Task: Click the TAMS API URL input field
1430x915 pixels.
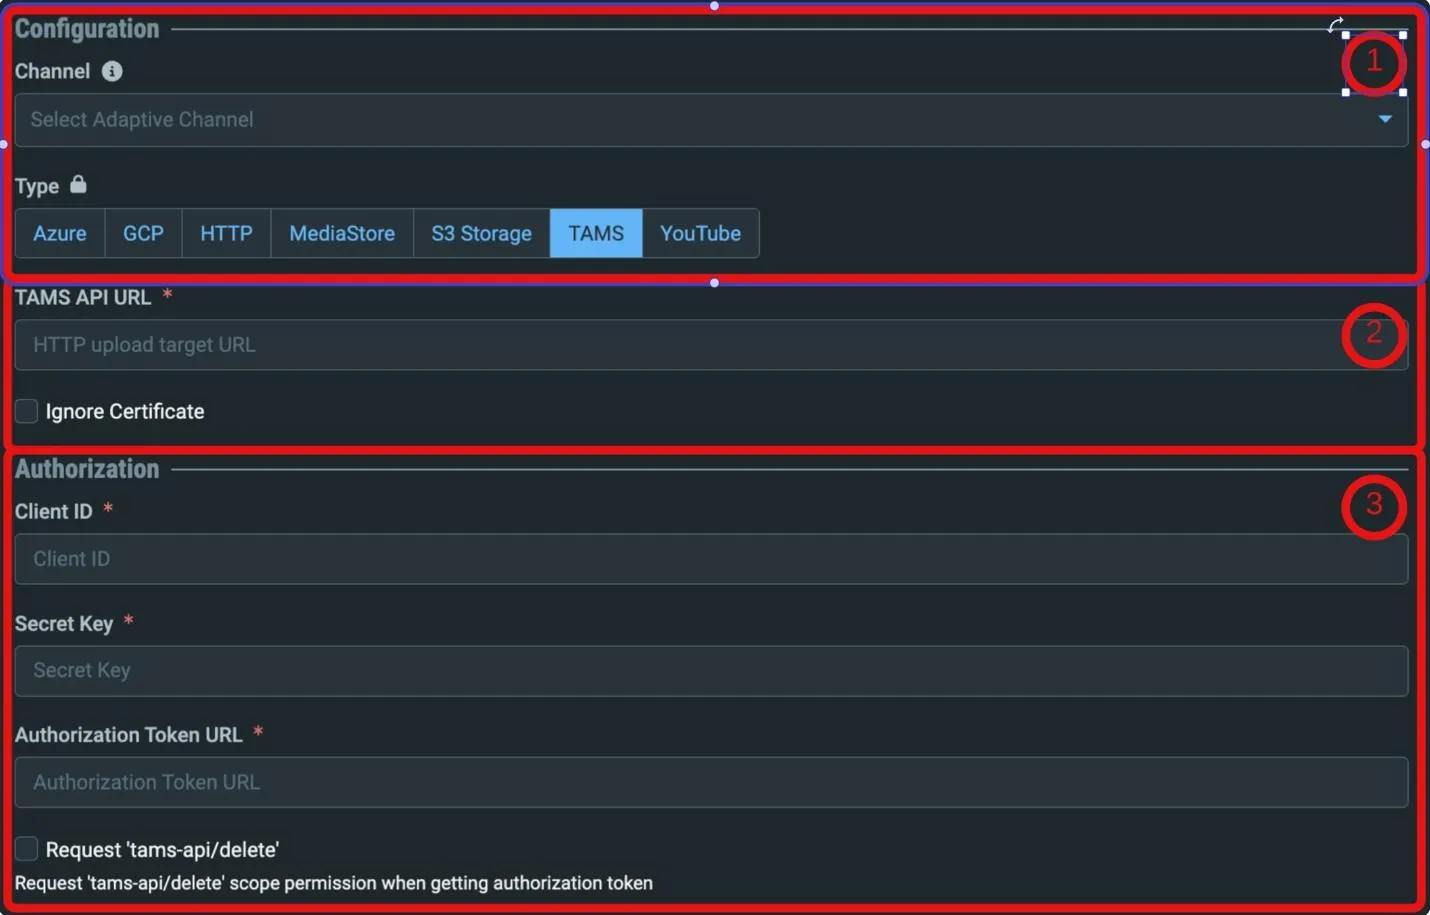Action: click(711, 345)
